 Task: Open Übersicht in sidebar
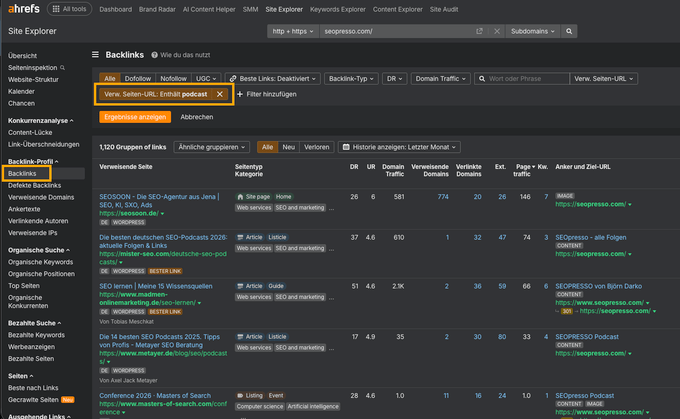click(22, 56)
